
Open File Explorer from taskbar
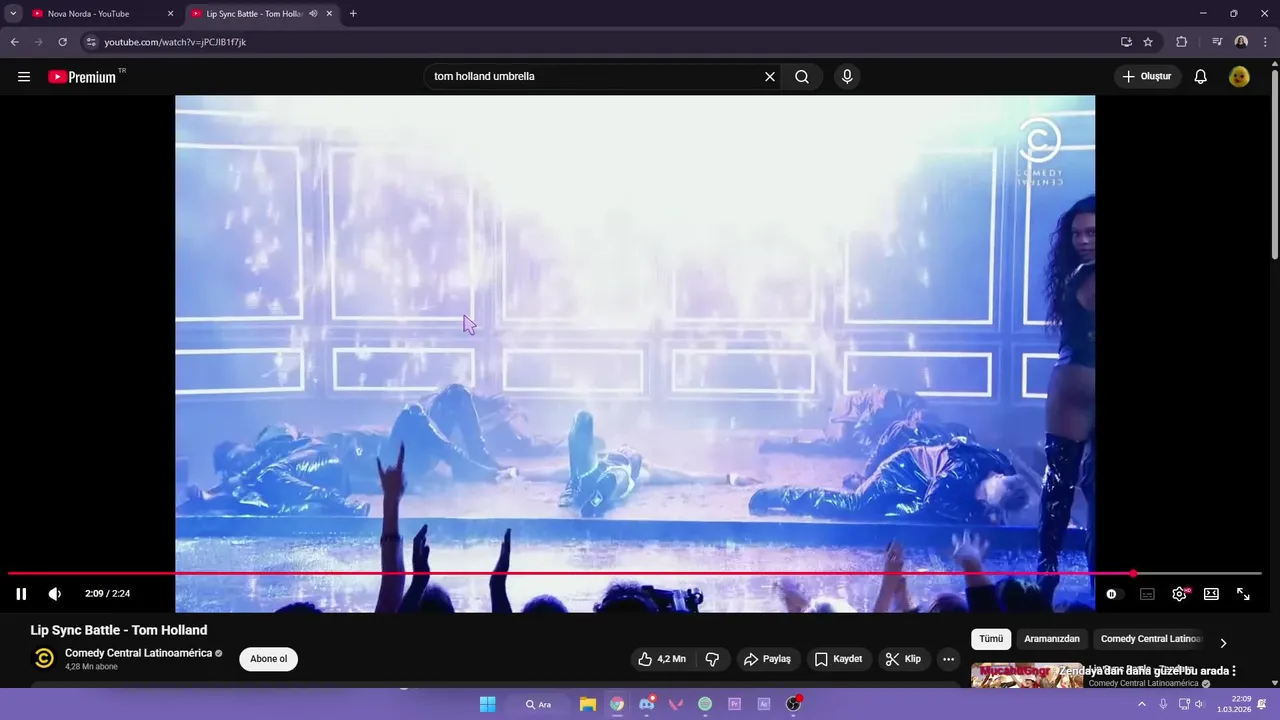[588, 704]
